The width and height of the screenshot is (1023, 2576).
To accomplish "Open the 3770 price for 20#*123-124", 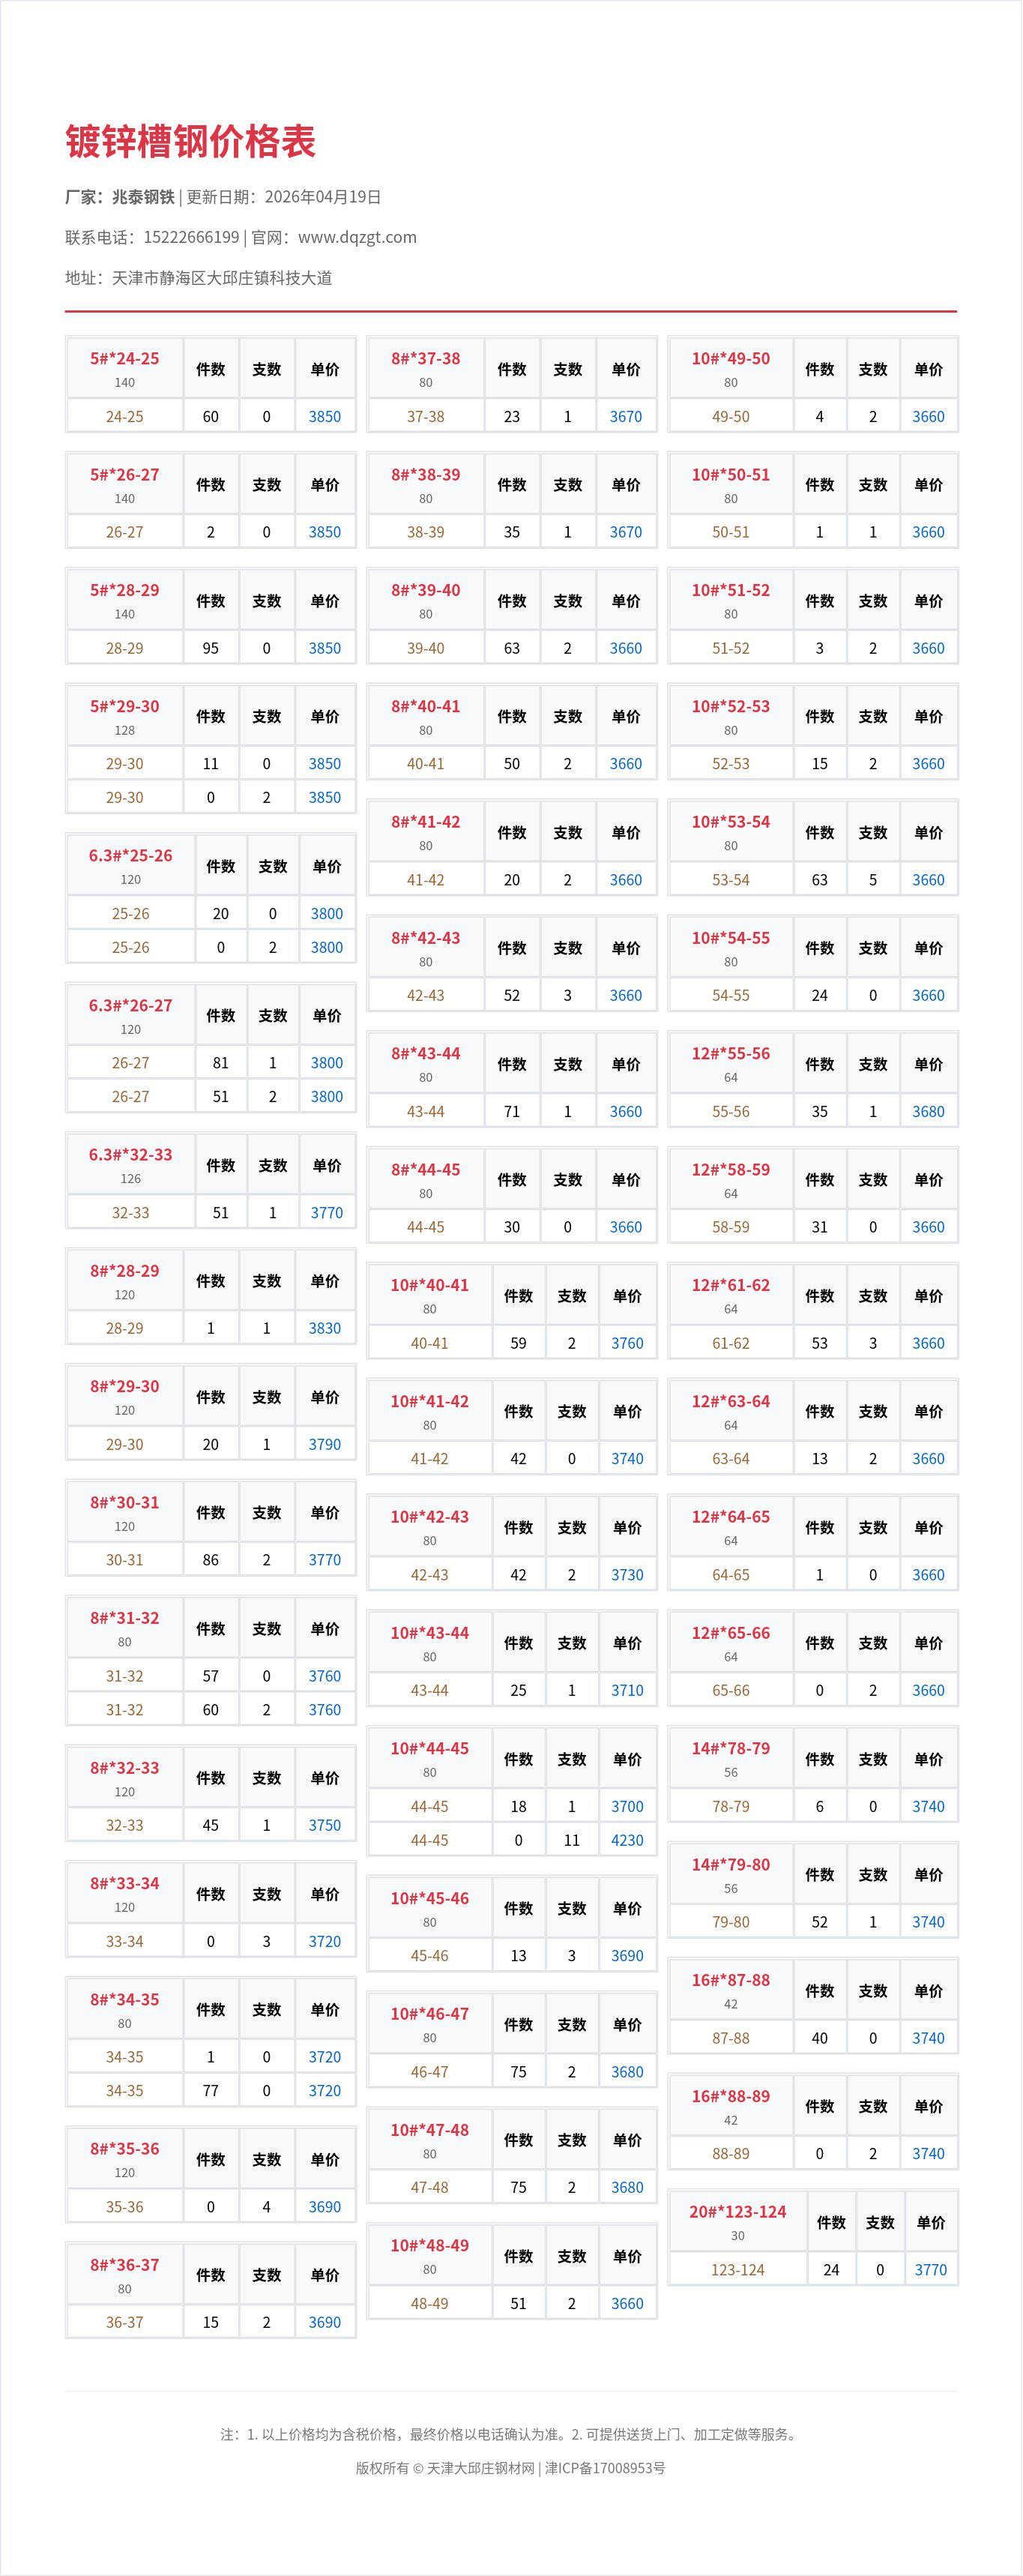I will (x=930, y=2270).
